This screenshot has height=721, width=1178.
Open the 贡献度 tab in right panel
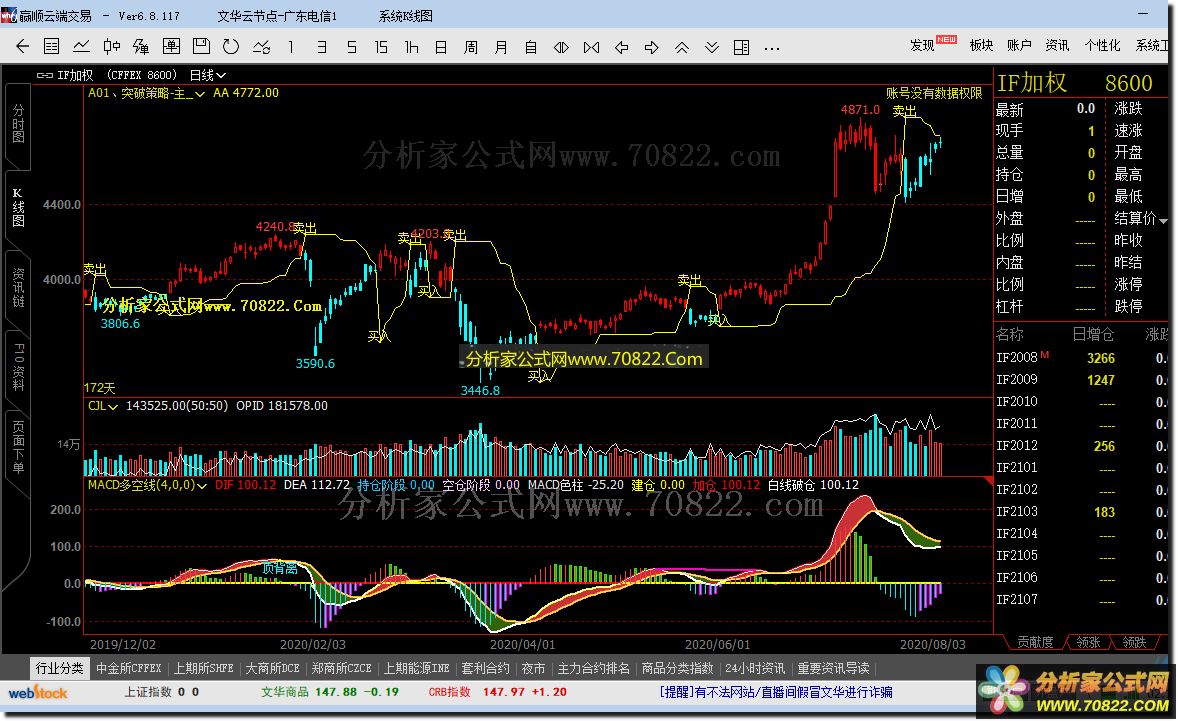pyautogui.click(x=1035, y=642)
